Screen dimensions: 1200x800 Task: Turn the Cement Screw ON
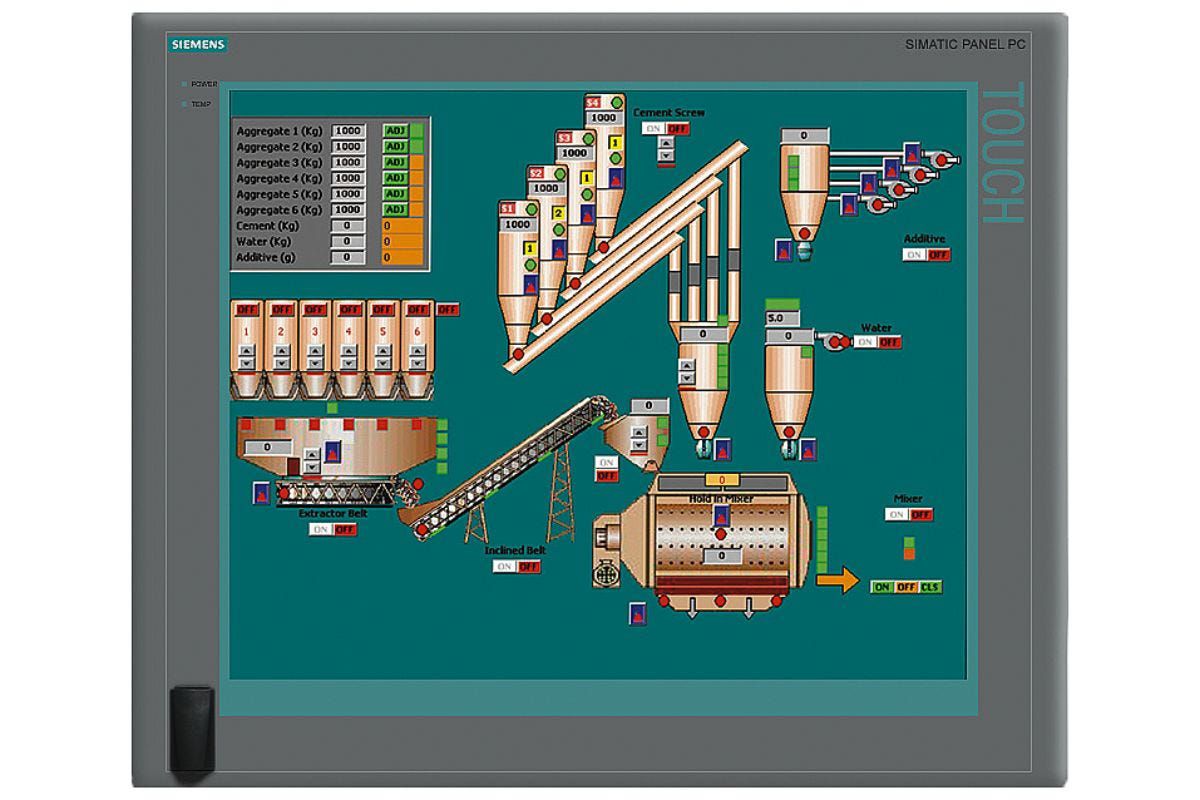point(654,129)
